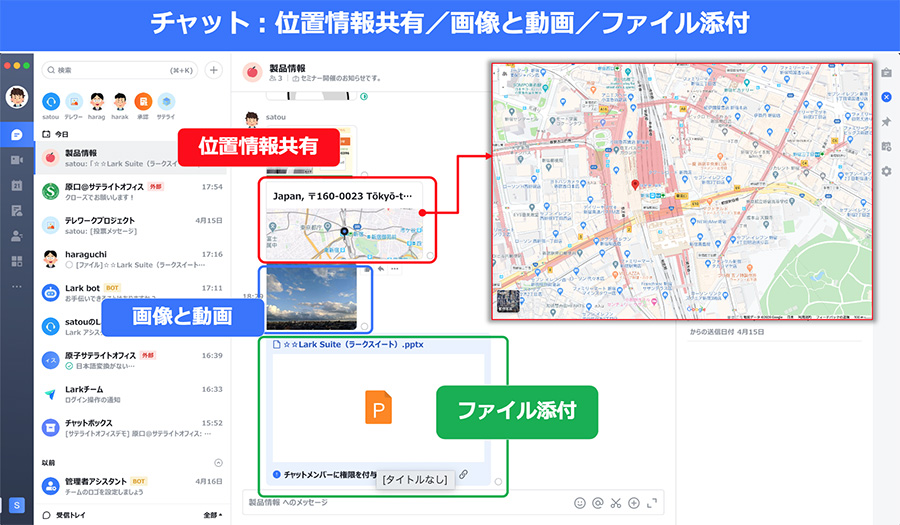Expand the message editor with the corner arrows
Screen dimensions: 900x525
[651, 503]
